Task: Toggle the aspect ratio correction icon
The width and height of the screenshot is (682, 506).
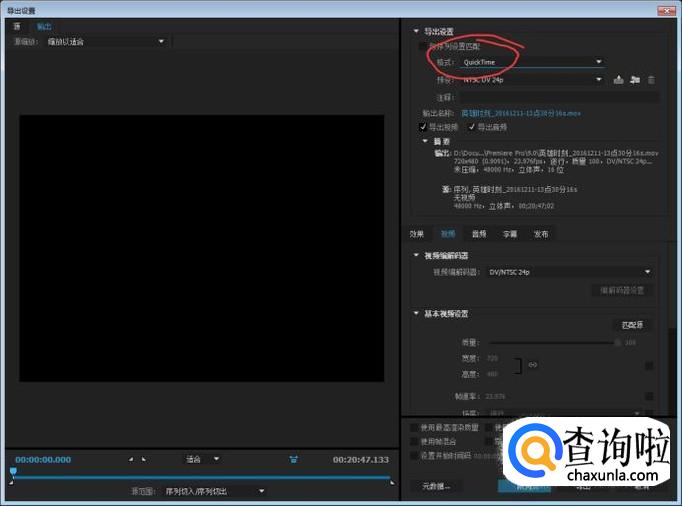Action: pyautogui.click(x=294, y=459)
